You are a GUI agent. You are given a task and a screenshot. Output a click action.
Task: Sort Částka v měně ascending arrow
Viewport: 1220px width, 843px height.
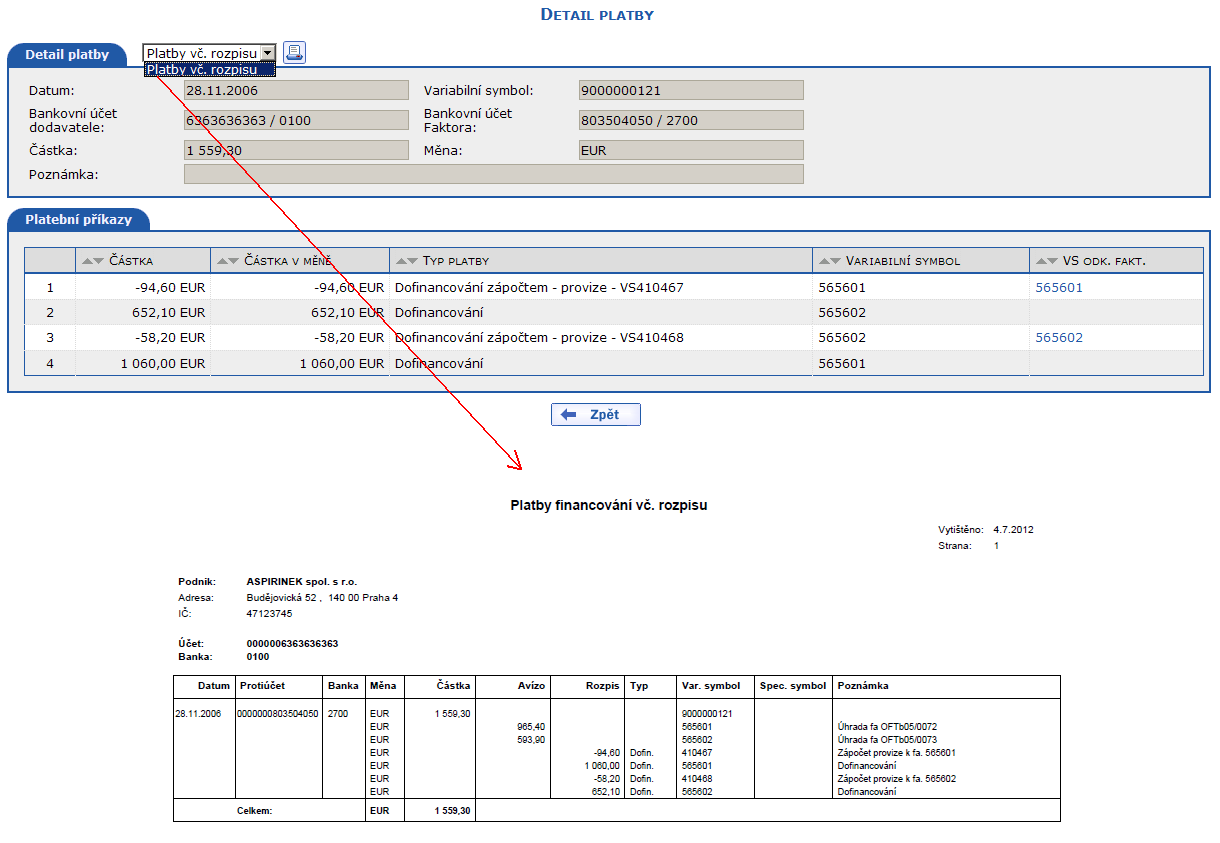pyautogui.click(x=223, y=261)
